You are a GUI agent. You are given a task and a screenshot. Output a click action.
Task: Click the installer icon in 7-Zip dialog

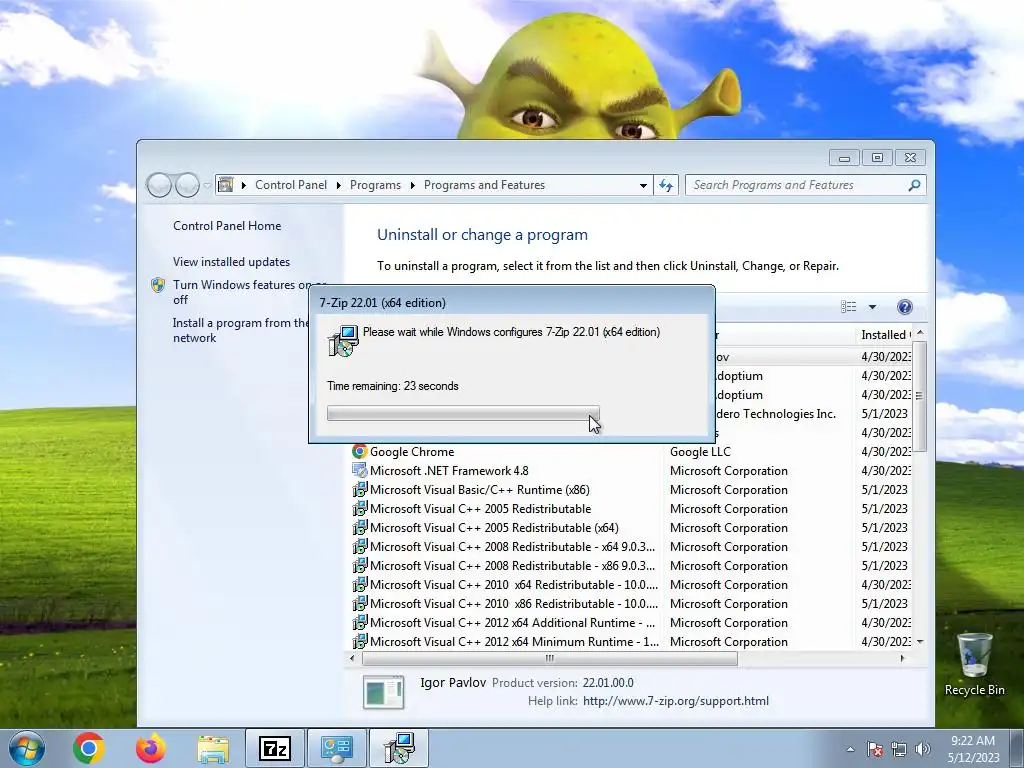pyautogui.click(x=343, y=341)
